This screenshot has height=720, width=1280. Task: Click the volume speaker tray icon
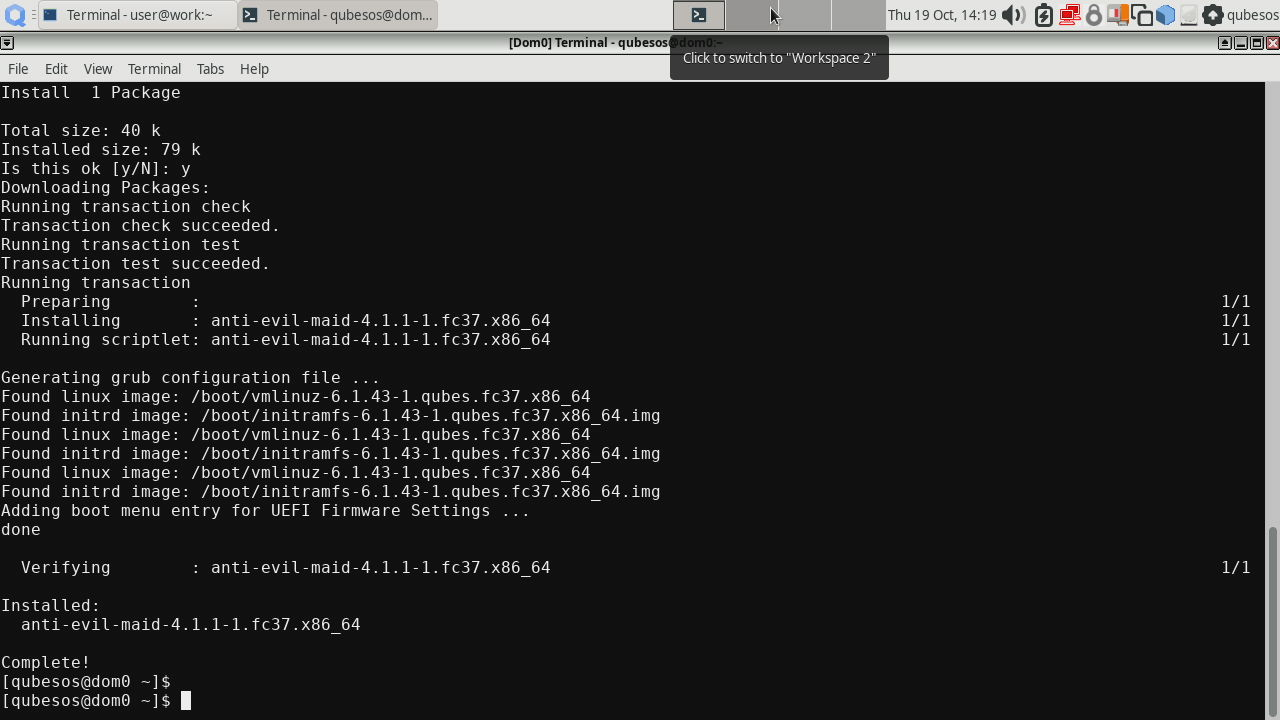1014,15
